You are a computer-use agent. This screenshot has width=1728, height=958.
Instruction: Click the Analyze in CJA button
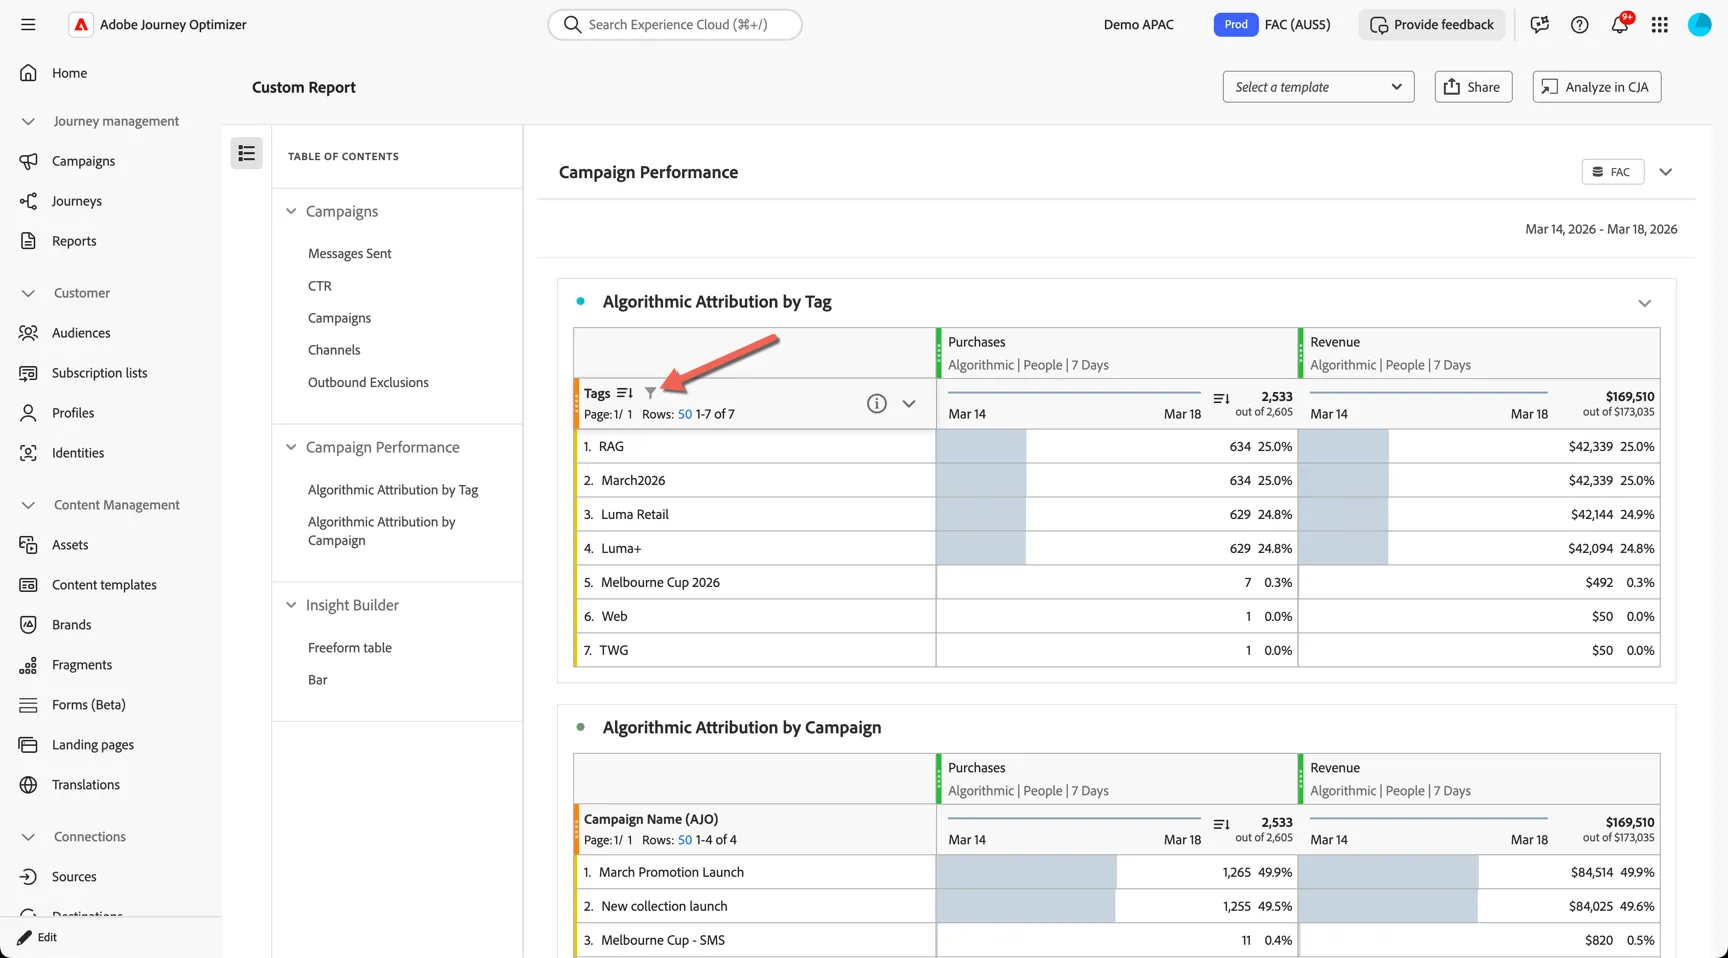point(1597,87)
